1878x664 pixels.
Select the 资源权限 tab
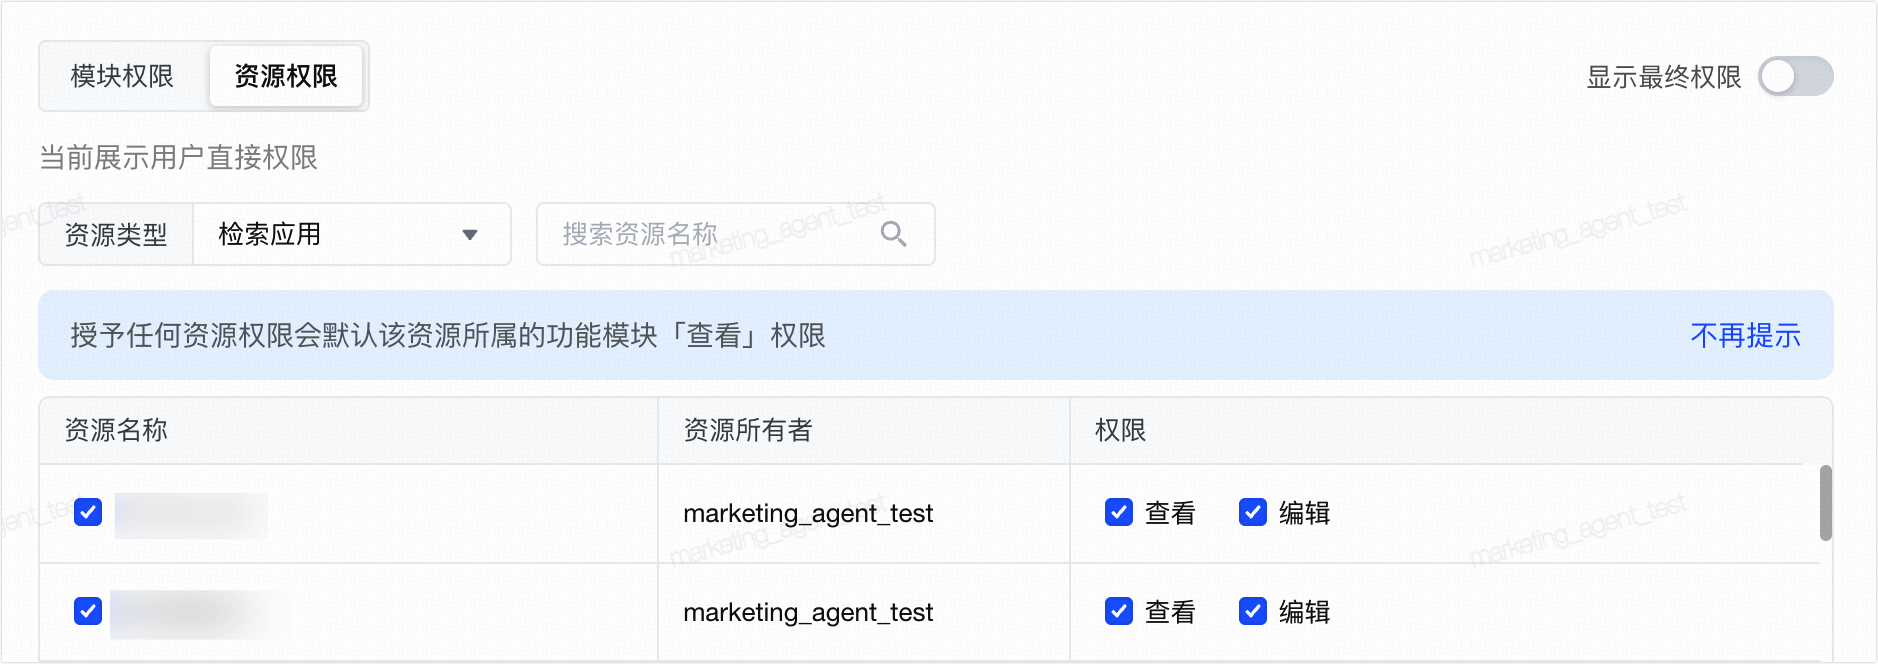pos(286,76)
